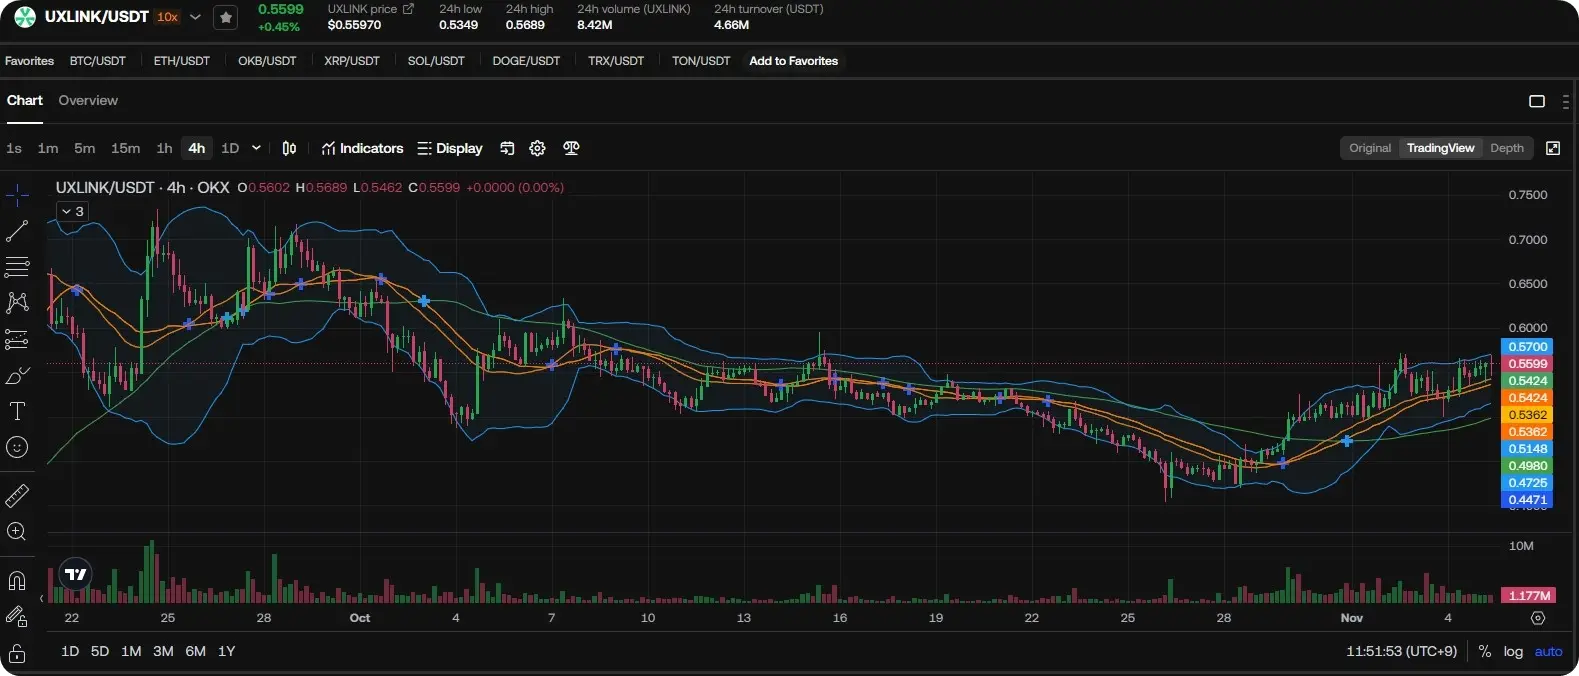Click the balance scale icon
The height and width of the screenshot is (676, 1579).
(571, 148)
